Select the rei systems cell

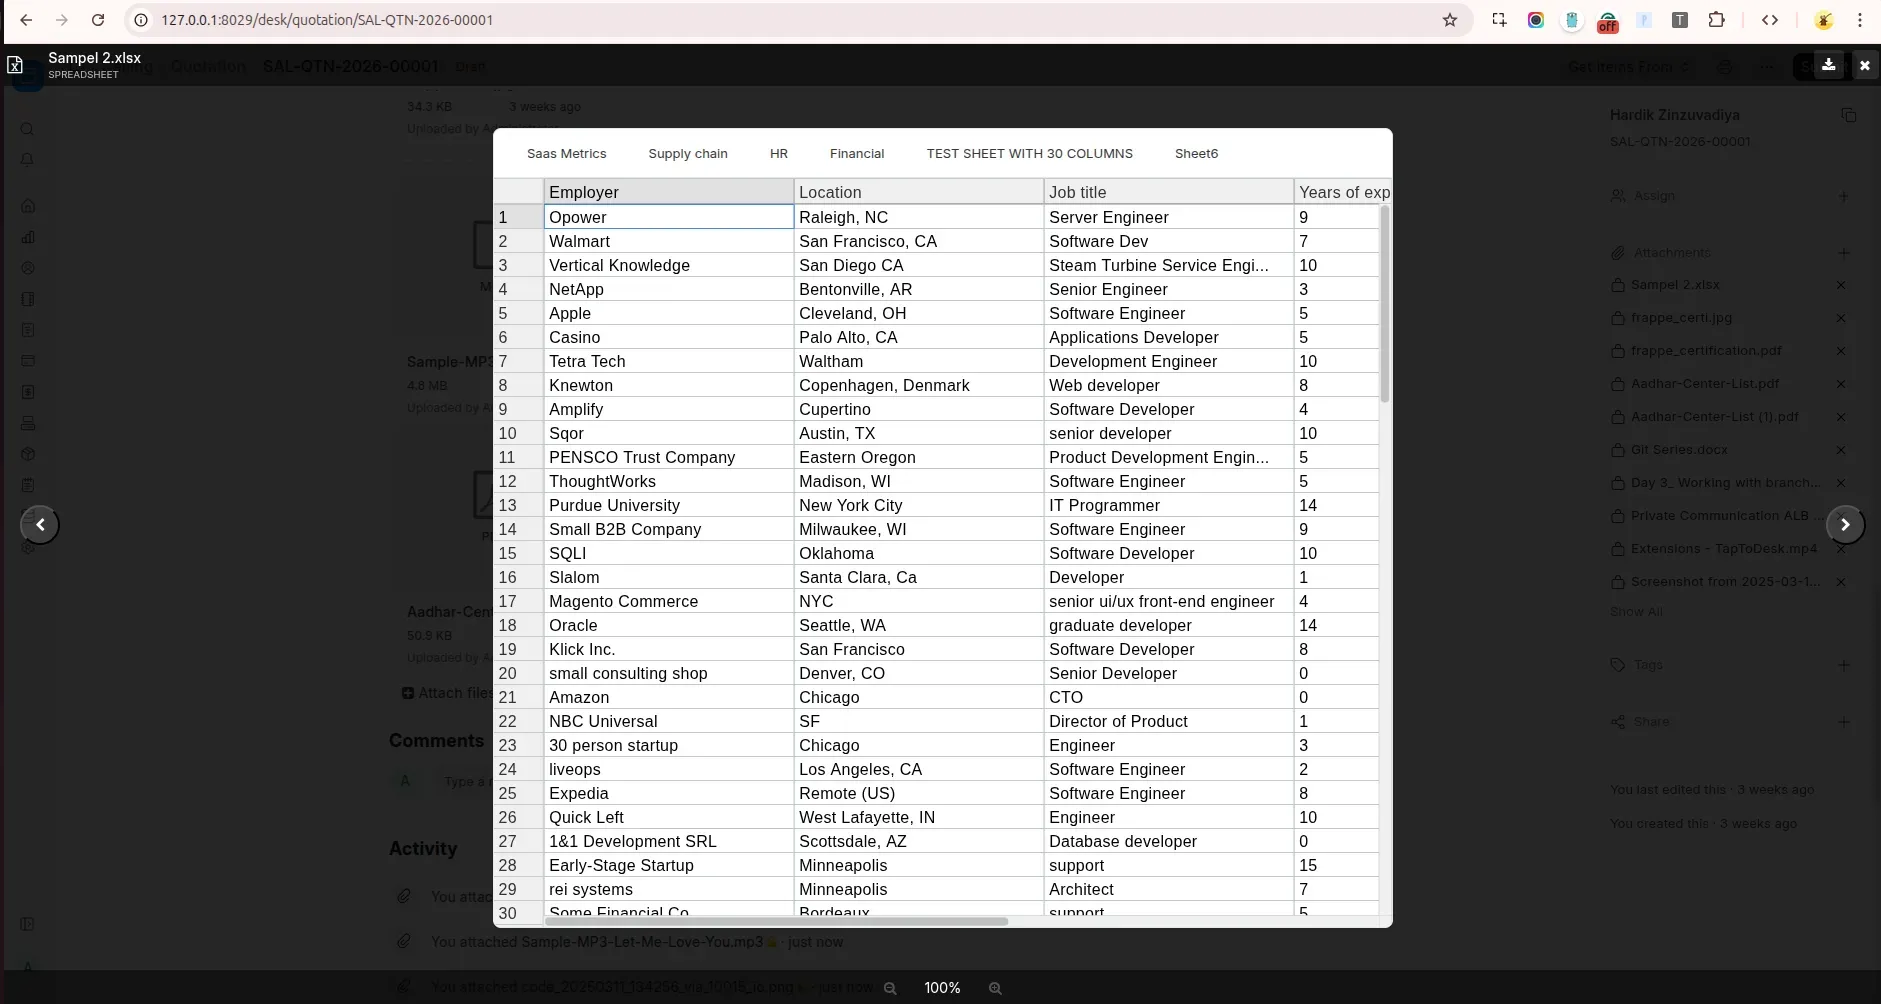[x=669, y=889]
